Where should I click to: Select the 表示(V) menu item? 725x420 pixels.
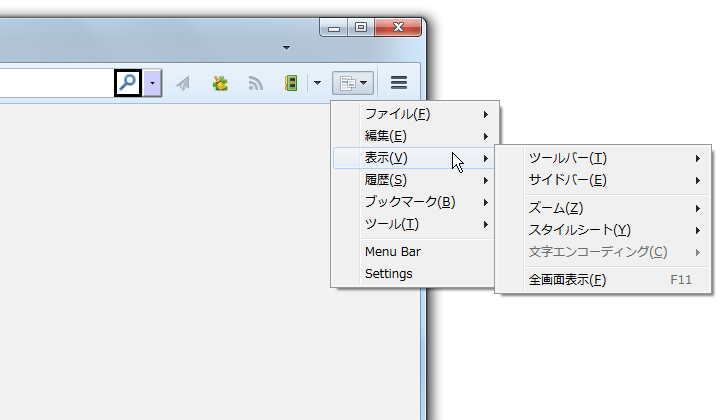(x=415, y=158)
